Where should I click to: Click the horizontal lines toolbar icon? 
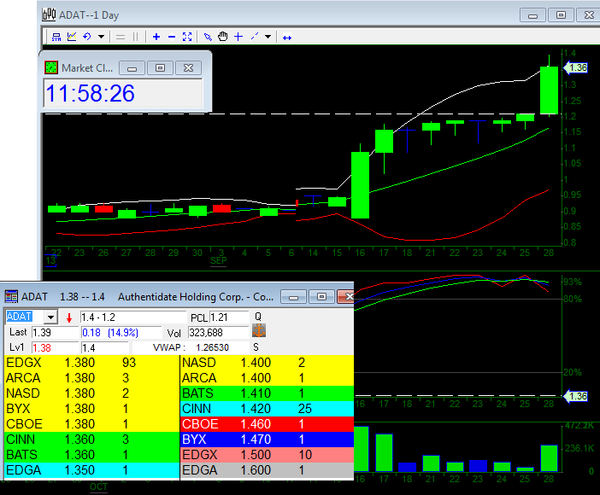[121, 37]
